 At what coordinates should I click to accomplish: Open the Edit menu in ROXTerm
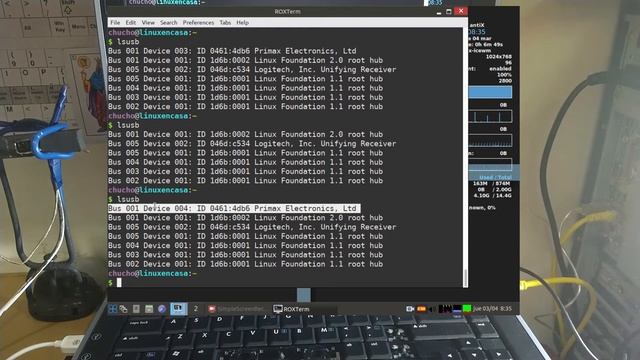(131, 22)
